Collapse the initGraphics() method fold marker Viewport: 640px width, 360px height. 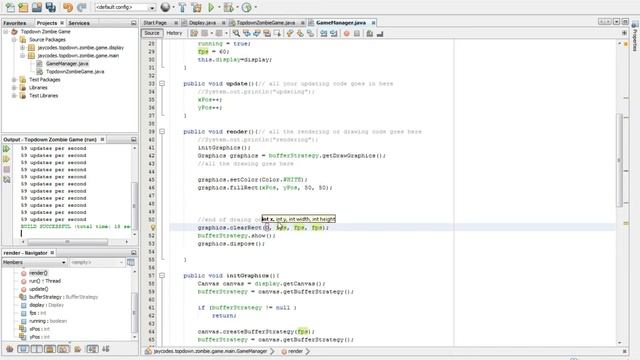click(x=162, y=276)
